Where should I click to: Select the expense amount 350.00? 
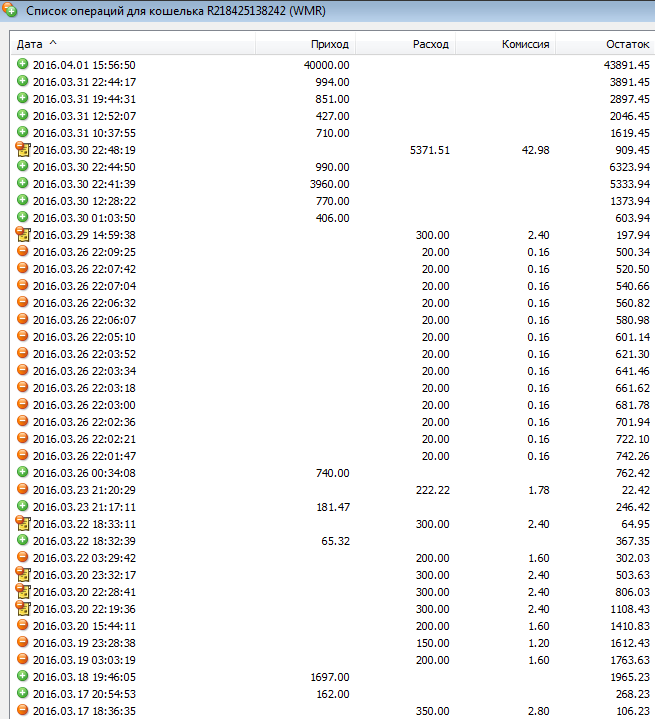coord(433,711)
